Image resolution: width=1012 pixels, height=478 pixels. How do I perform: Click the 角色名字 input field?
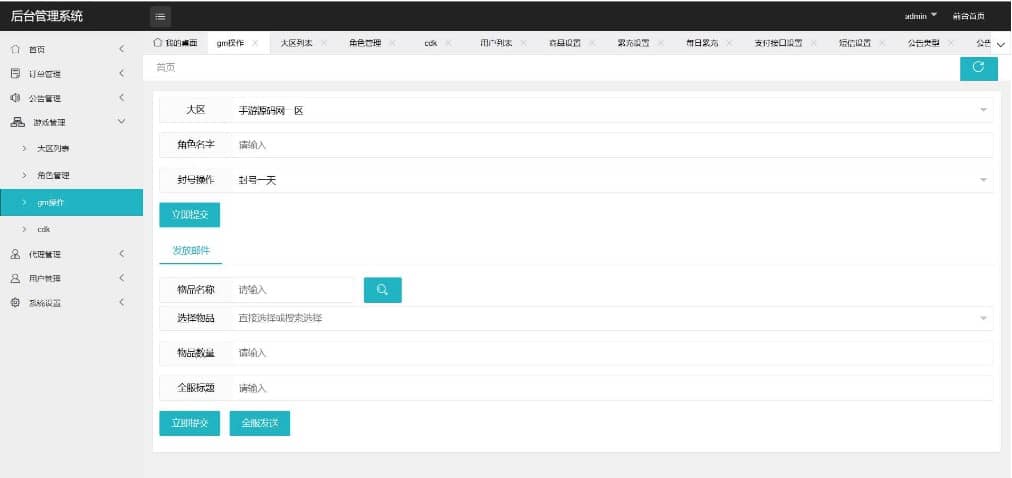tap(610, 145)
